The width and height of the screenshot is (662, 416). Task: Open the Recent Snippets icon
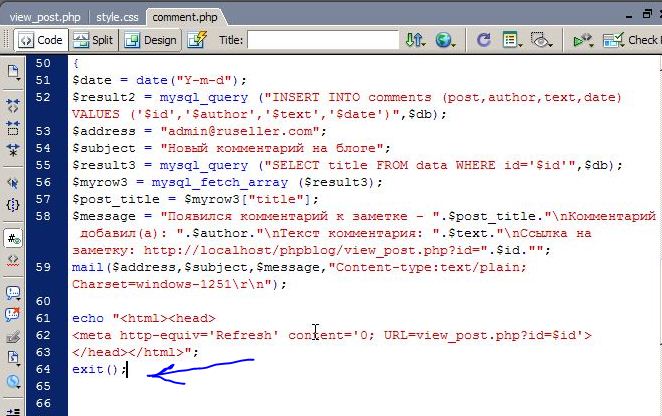[x=13, y=359]
